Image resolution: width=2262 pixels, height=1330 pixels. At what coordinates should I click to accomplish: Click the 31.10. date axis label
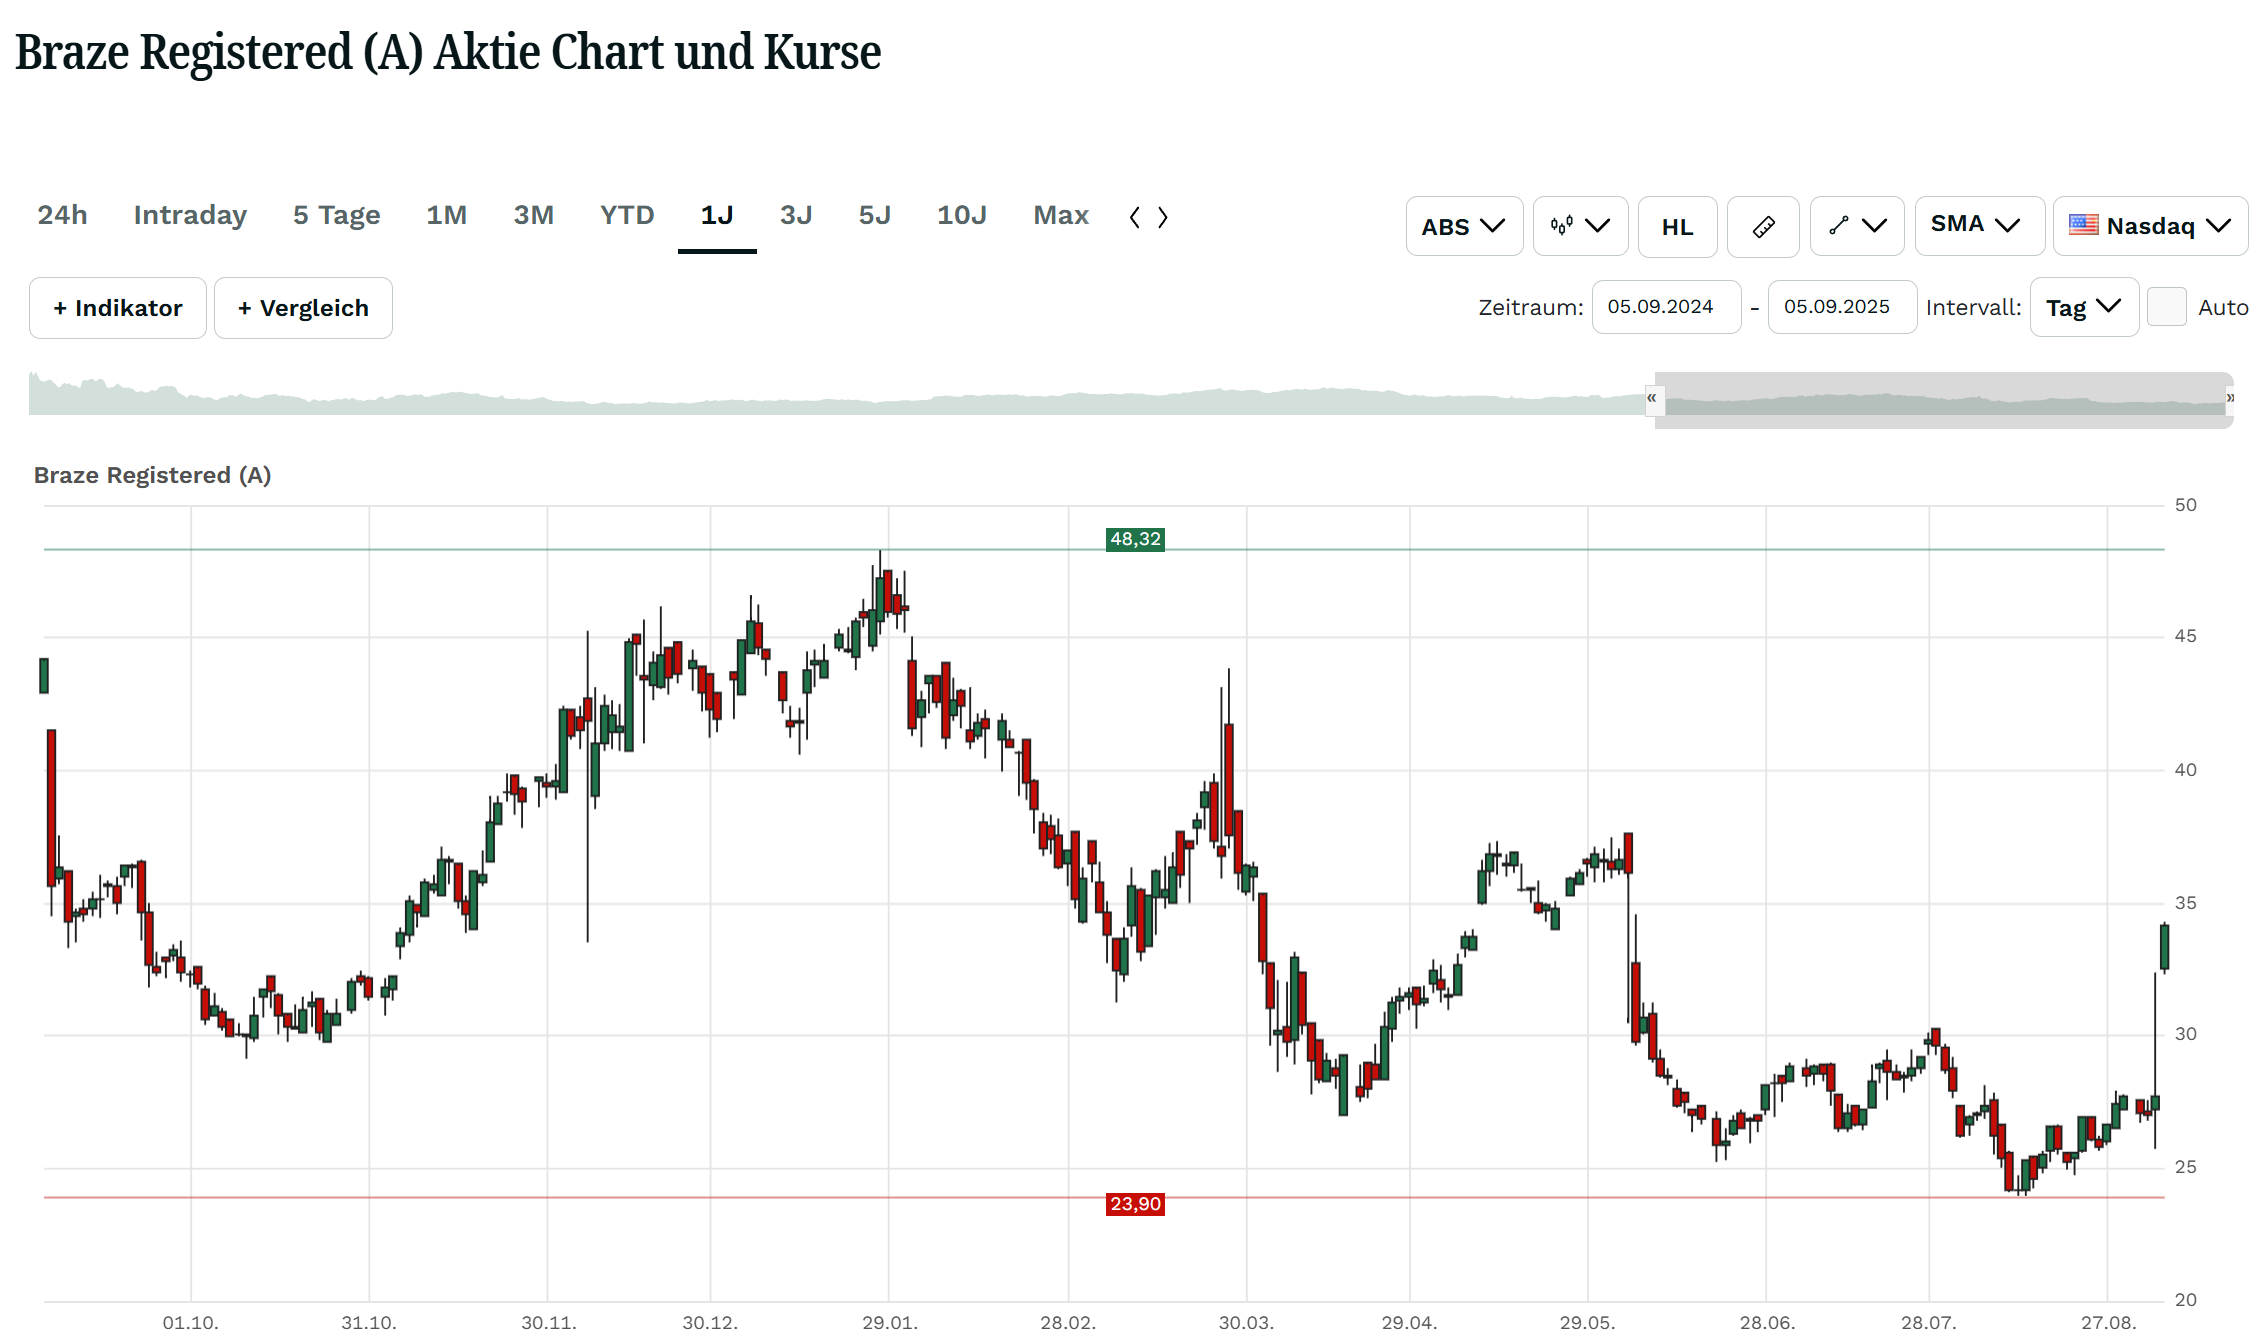pos(369,1322)
